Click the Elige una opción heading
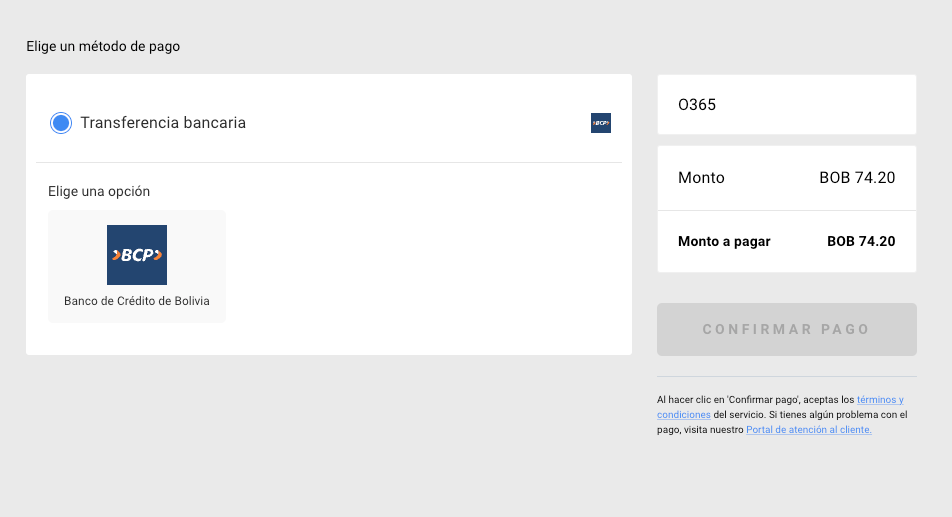Screen dimensions: 952x517 point(99,191)
